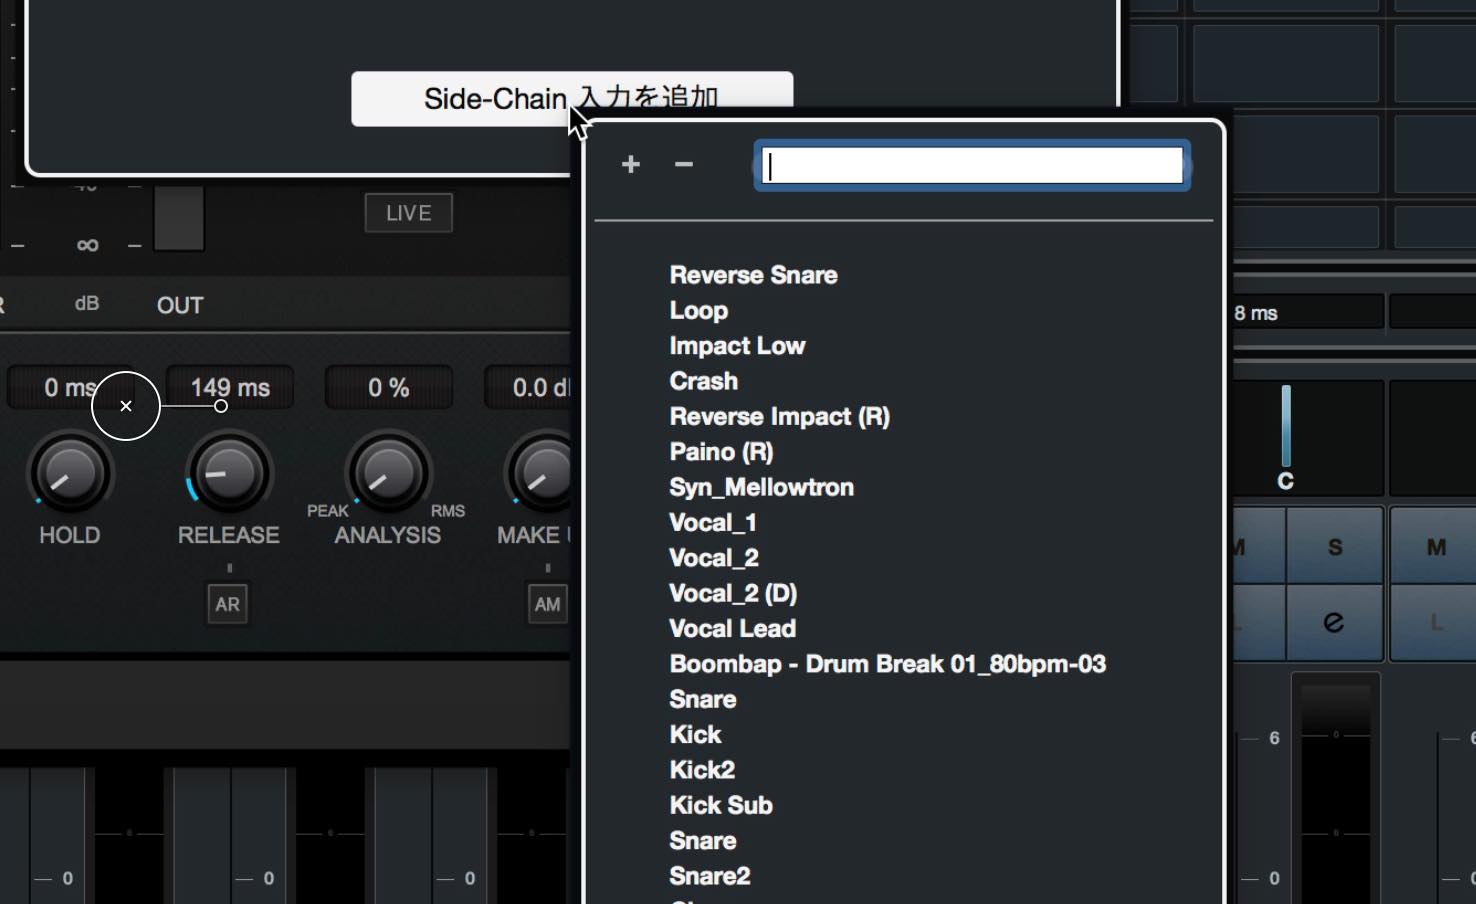Pick Vocal_1 from the list
Screen dimensions: 1476x904
click(x=712, y=523)
